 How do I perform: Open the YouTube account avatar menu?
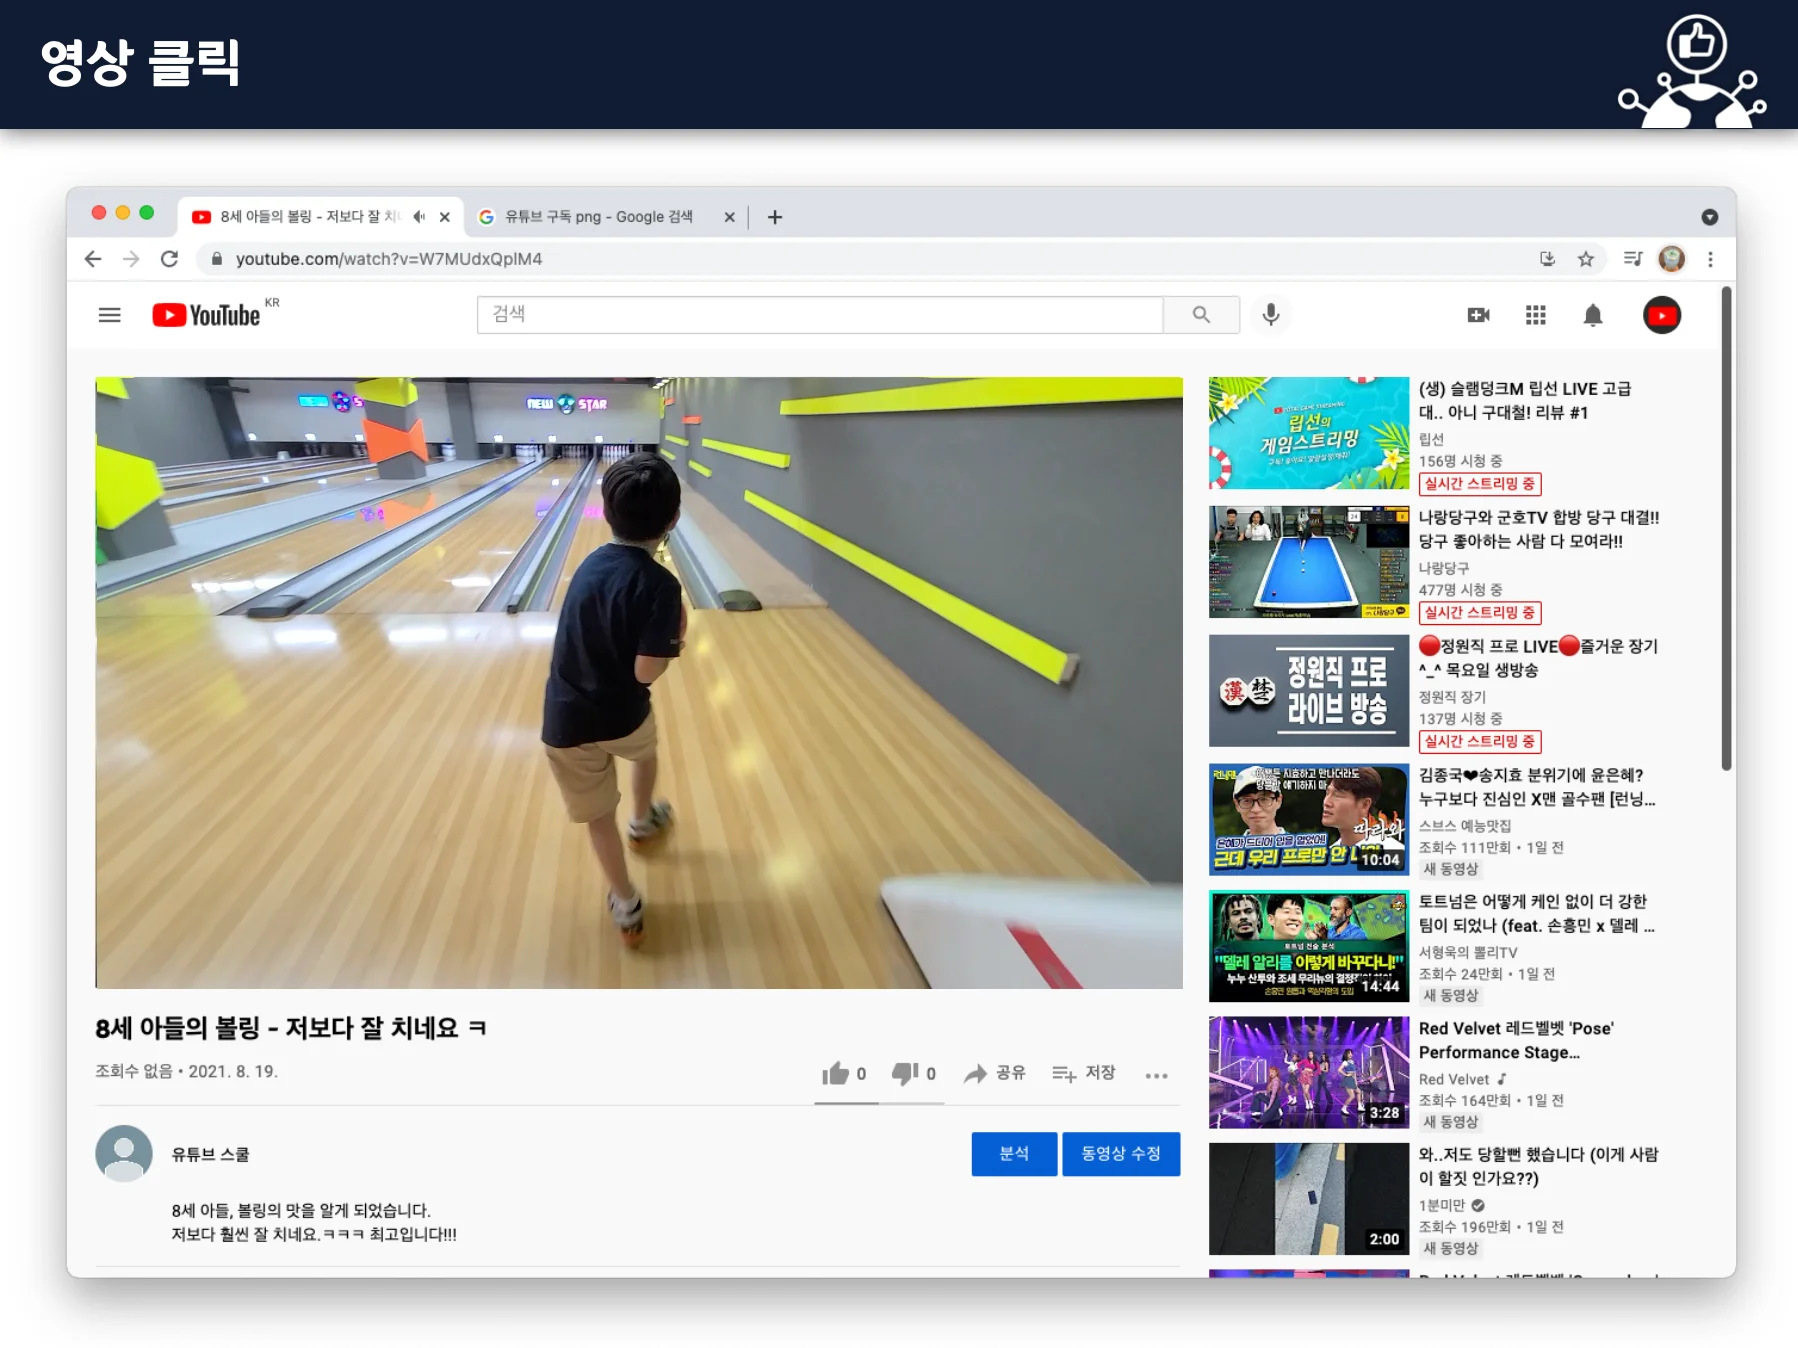pos(1662,316)
